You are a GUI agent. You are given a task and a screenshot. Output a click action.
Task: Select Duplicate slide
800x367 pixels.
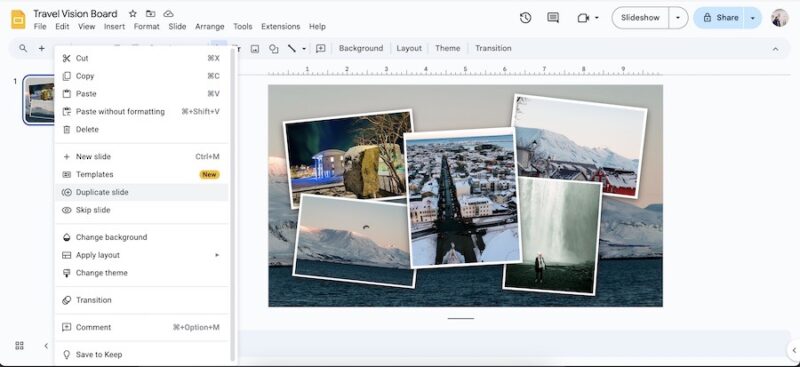point(141,192)
